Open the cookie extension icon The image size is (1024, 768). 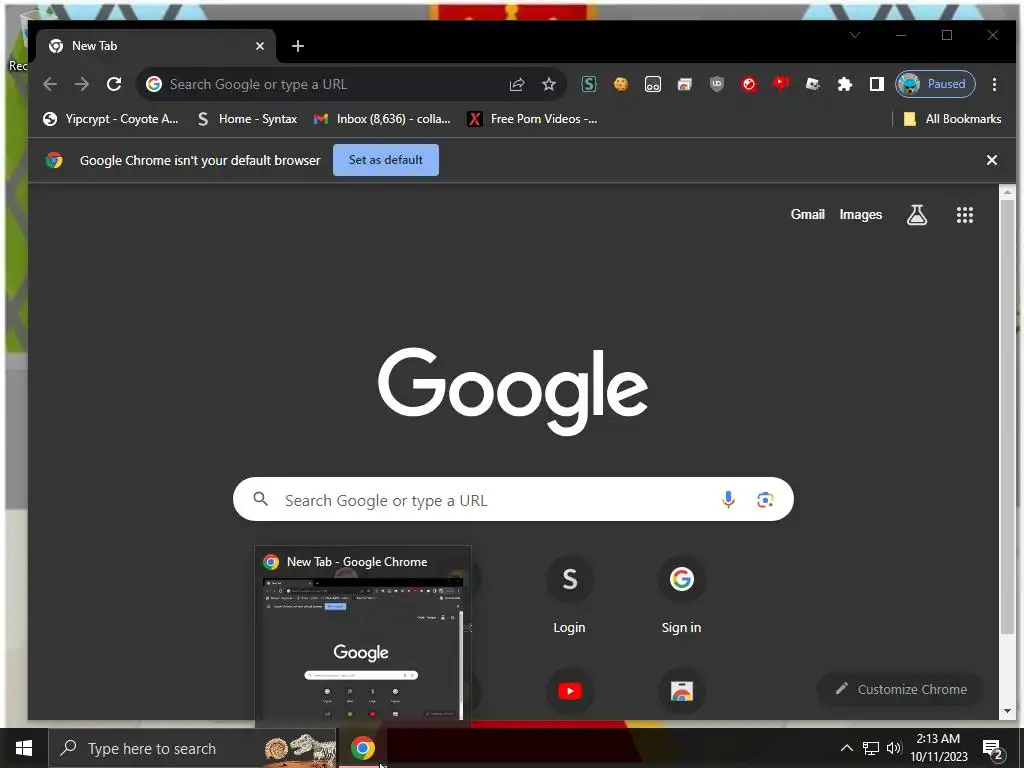621,84
